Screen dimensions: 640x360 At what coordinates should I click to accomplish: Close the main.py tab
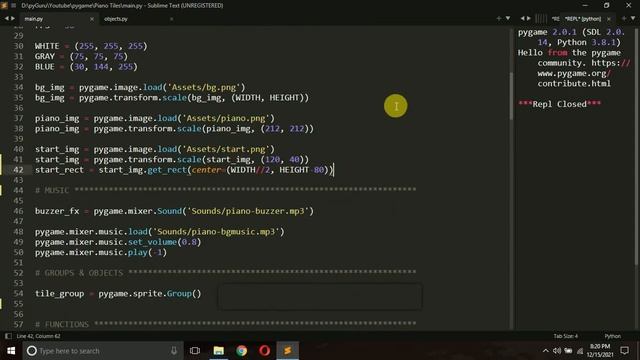92,19
